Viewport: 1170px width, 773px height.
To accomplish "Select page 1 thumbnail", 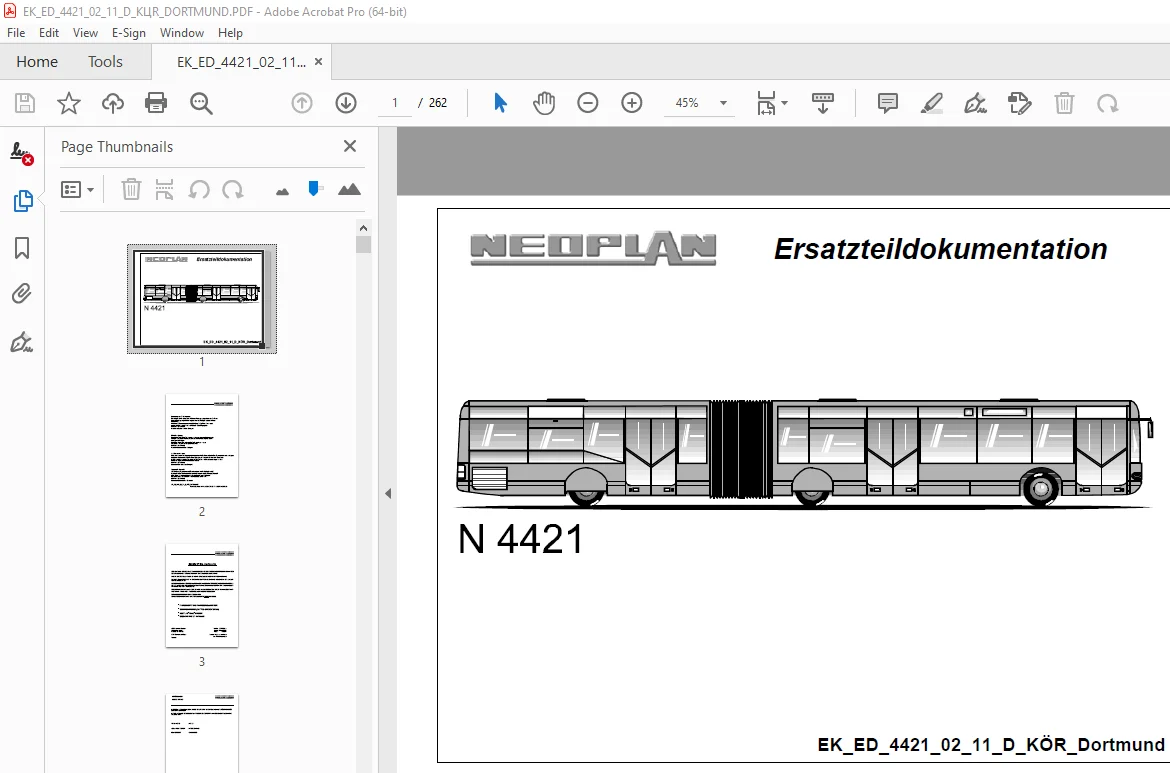I will pos(201,298).
